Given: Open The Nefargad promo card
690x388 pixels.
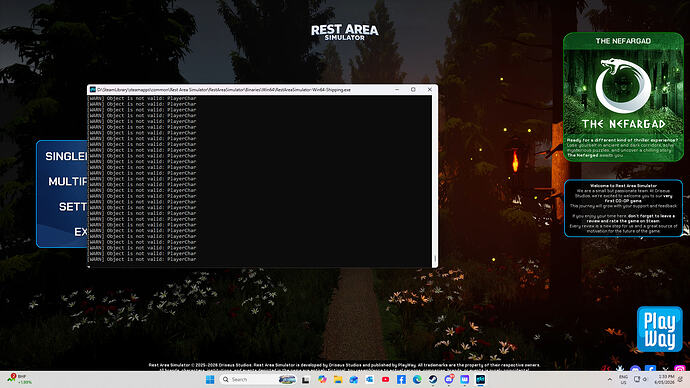Looking at the screenshot, I should (623, 97).
